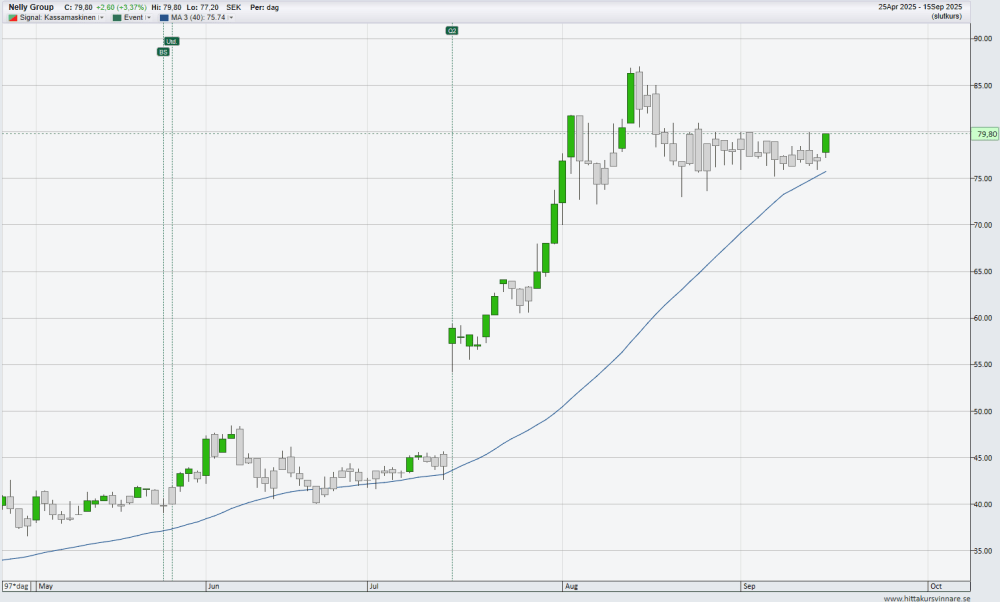Screen dimensions: 1000x602
Task: Click the Nelly Group title
Action: (31, 8)
